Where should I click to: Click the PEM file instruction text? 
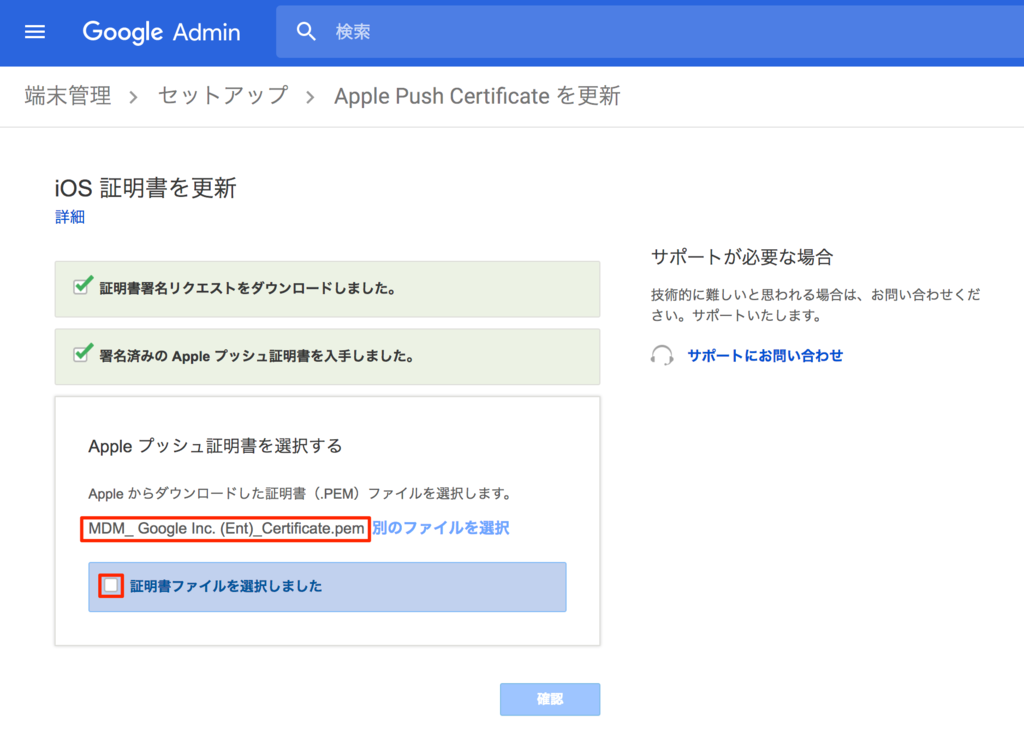click(x=300, y=493)
